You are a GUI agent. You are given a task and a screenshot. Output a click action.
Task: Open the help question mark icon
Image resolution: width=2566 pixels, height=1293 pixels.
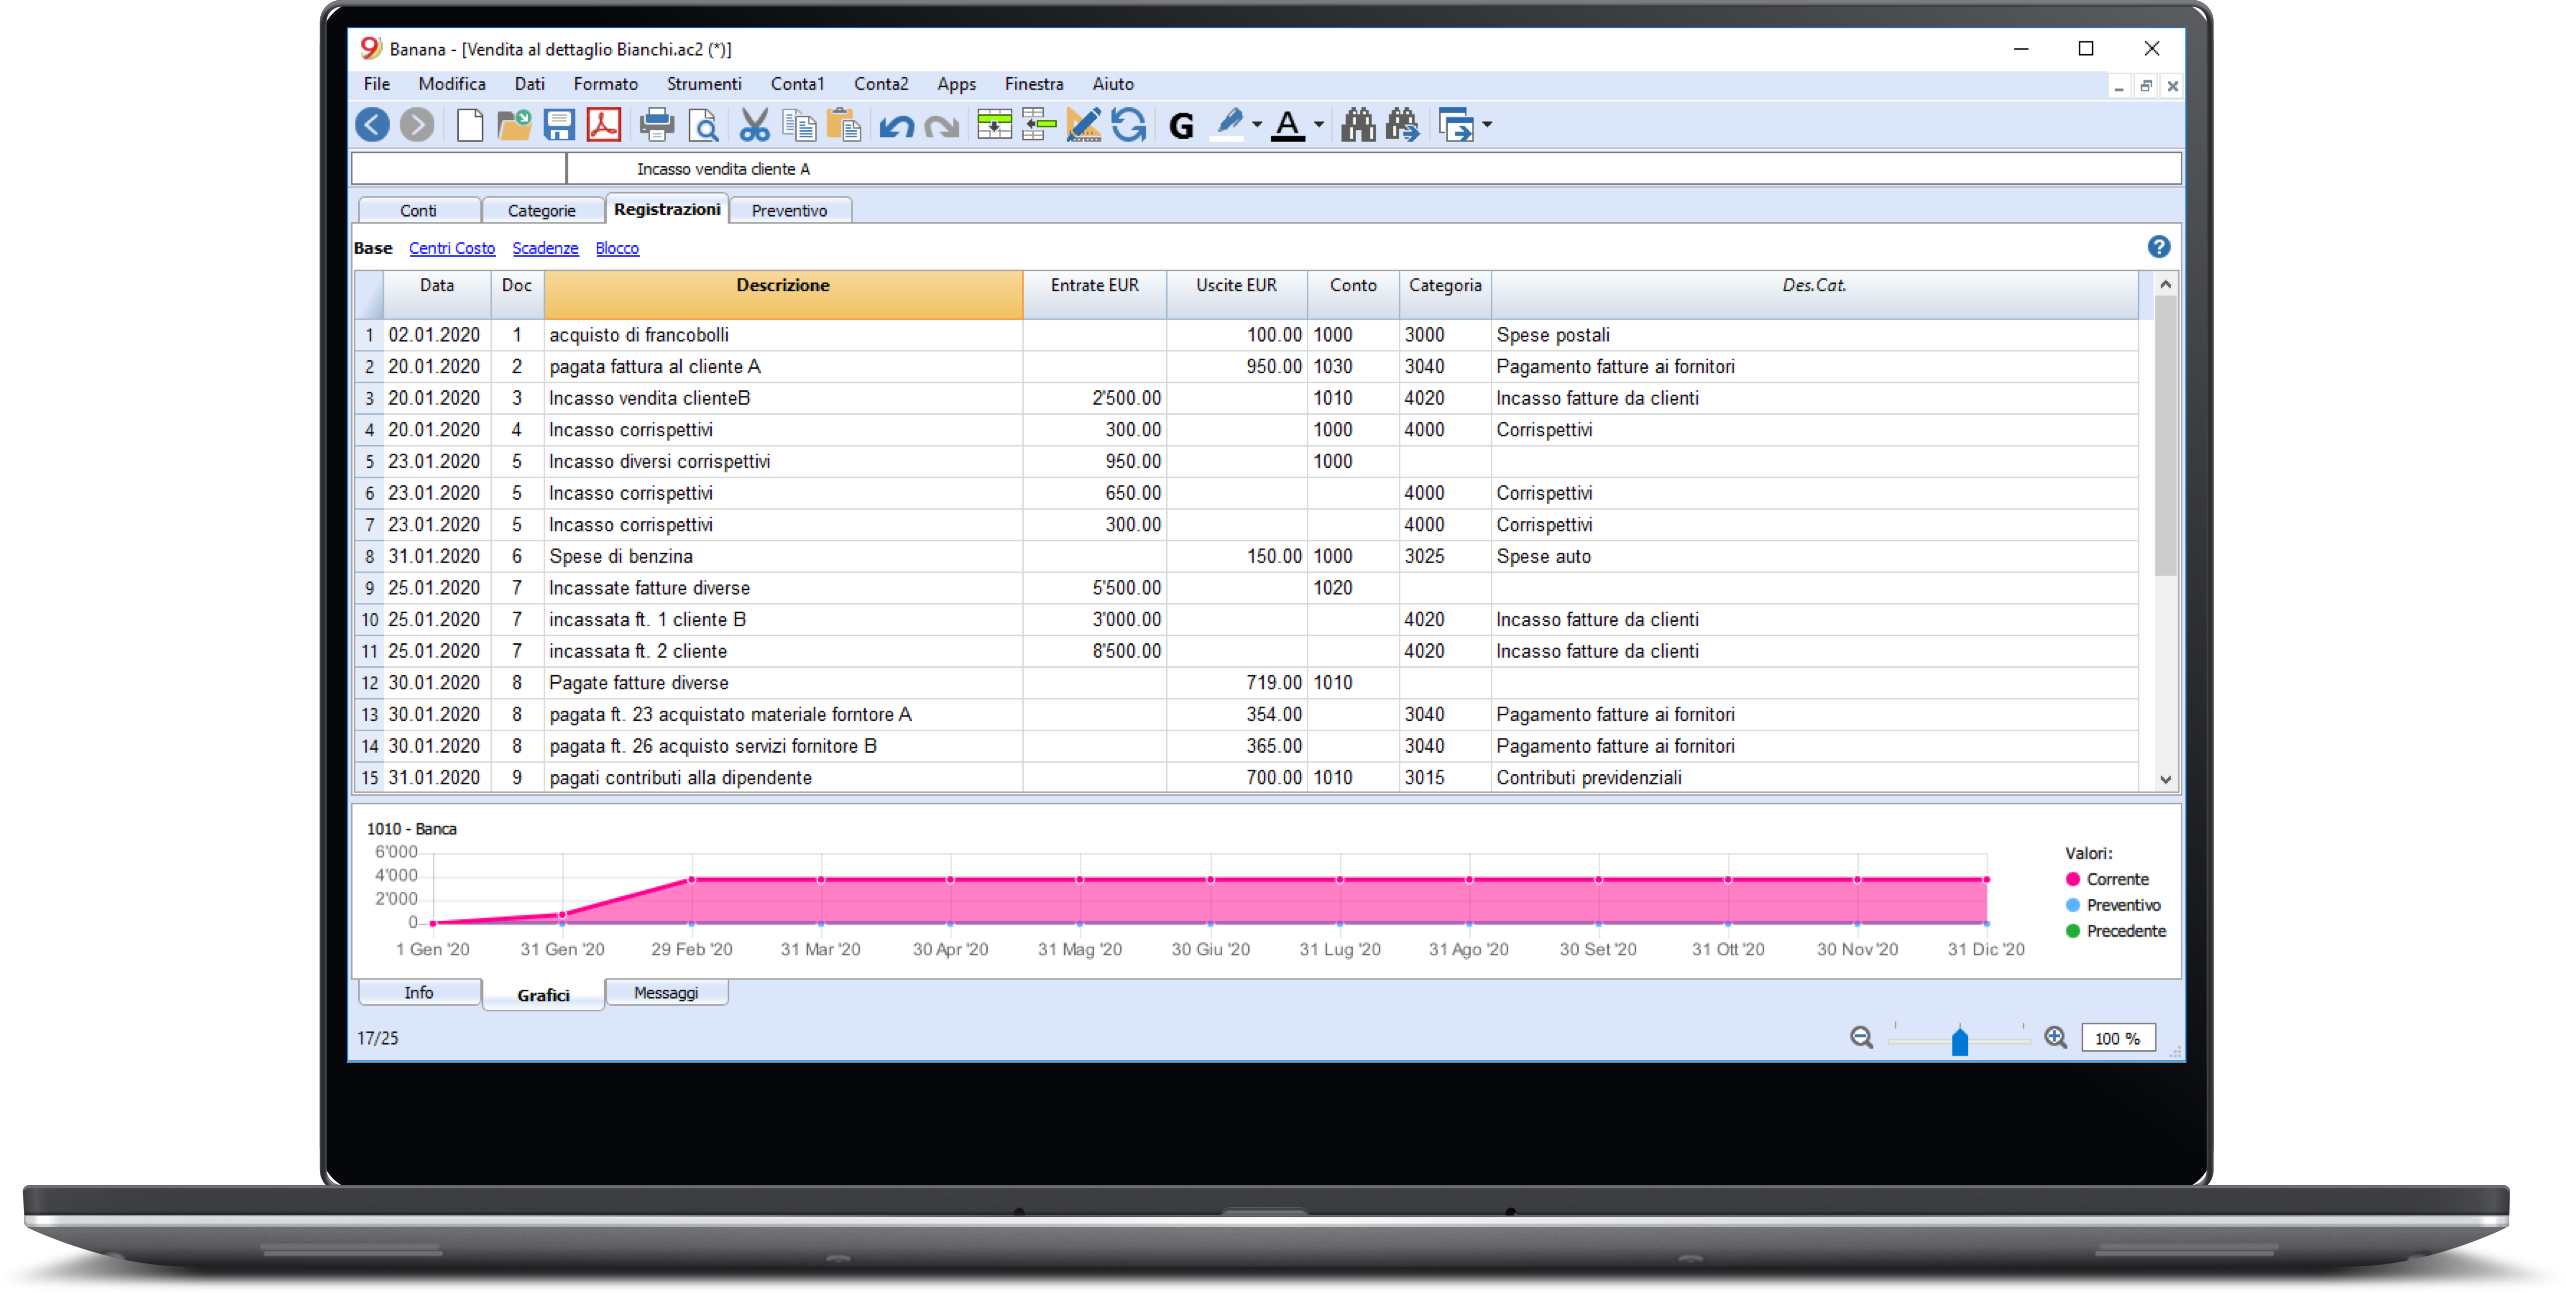click(x=2158, y=247)
